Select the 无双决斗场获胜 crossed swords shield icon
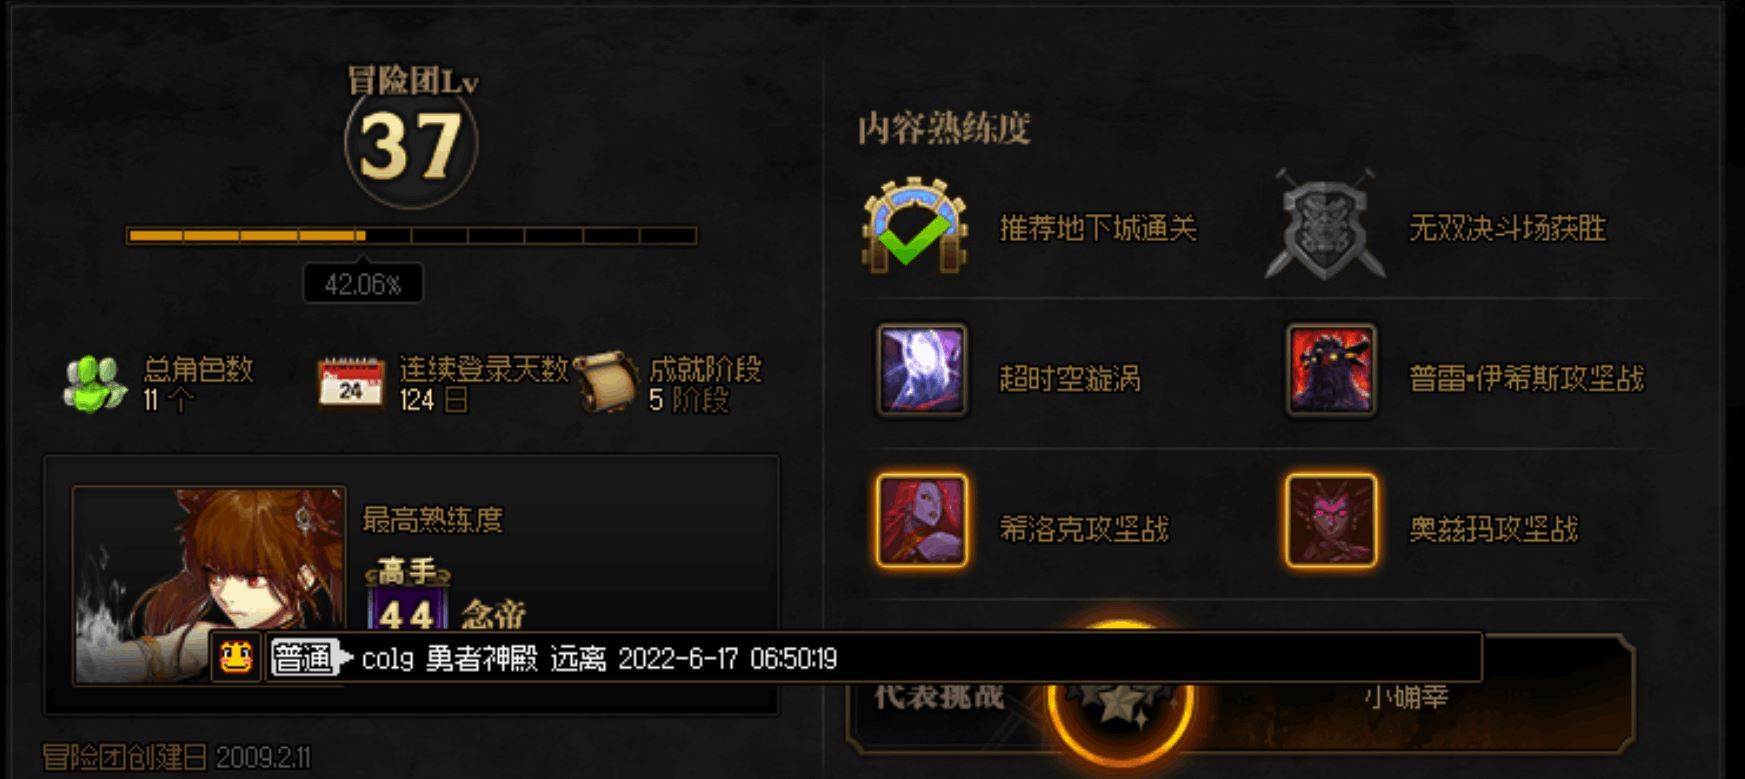1745x779 pixels. tap(1325, 225)
